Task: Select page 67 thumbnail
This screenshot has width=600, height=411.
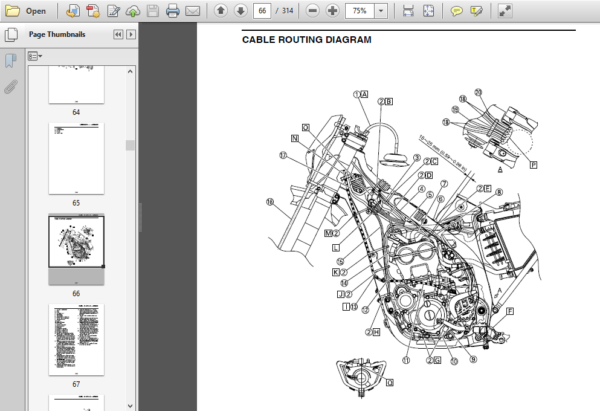Action: 77,340
